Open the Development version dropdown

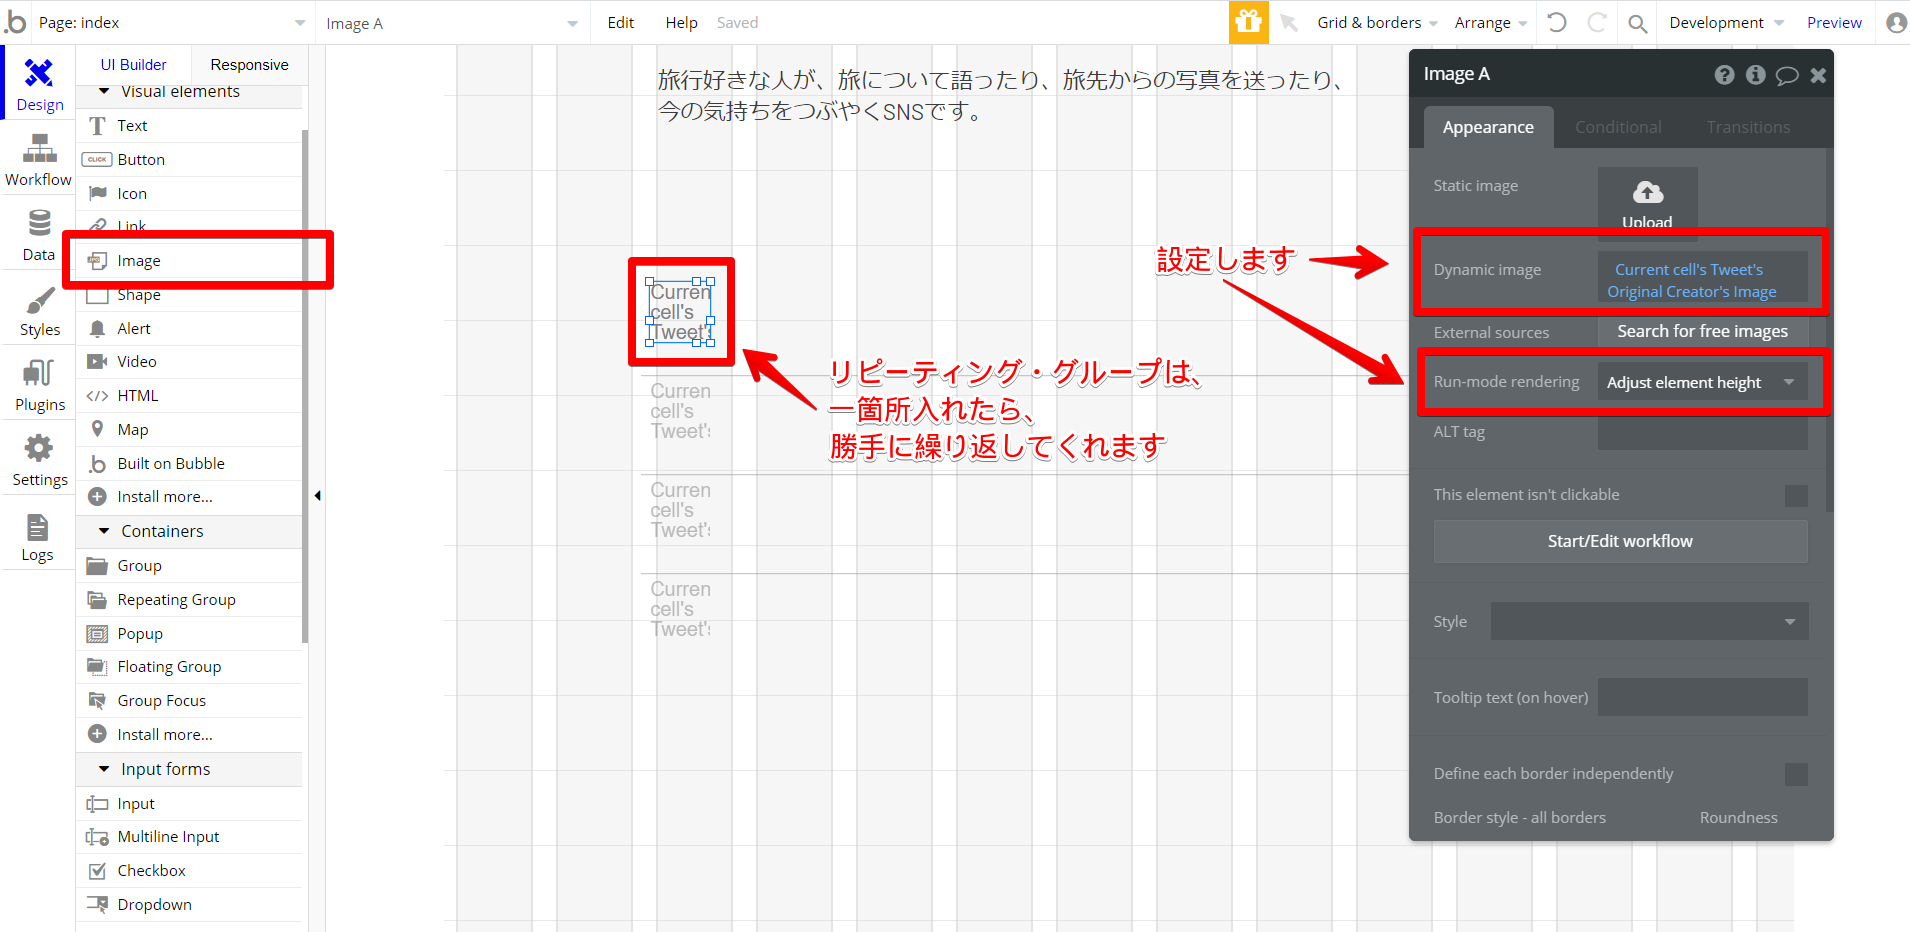point(1726,22)
